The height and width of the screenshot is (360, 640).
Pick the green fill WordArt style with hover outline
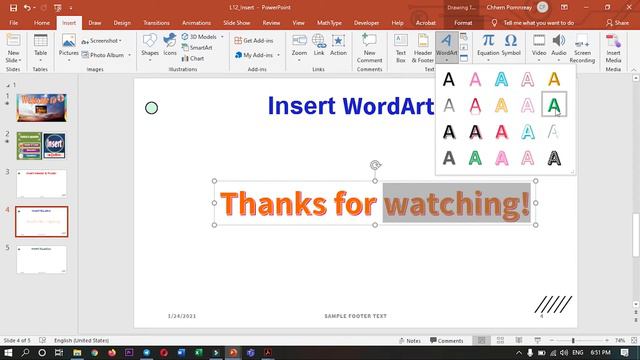click(554, 105)
